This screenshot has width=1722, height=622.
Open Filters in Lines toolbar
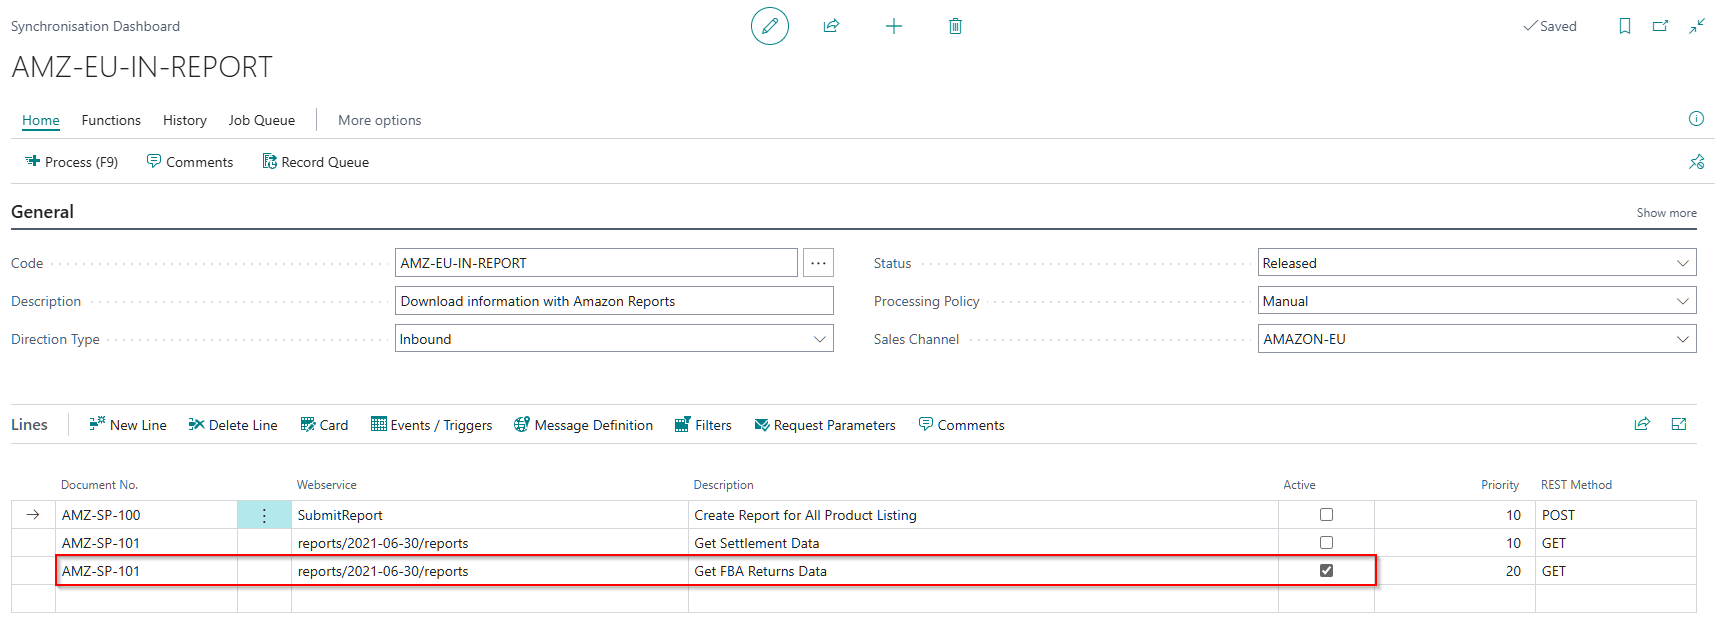(x=703, y=425)
